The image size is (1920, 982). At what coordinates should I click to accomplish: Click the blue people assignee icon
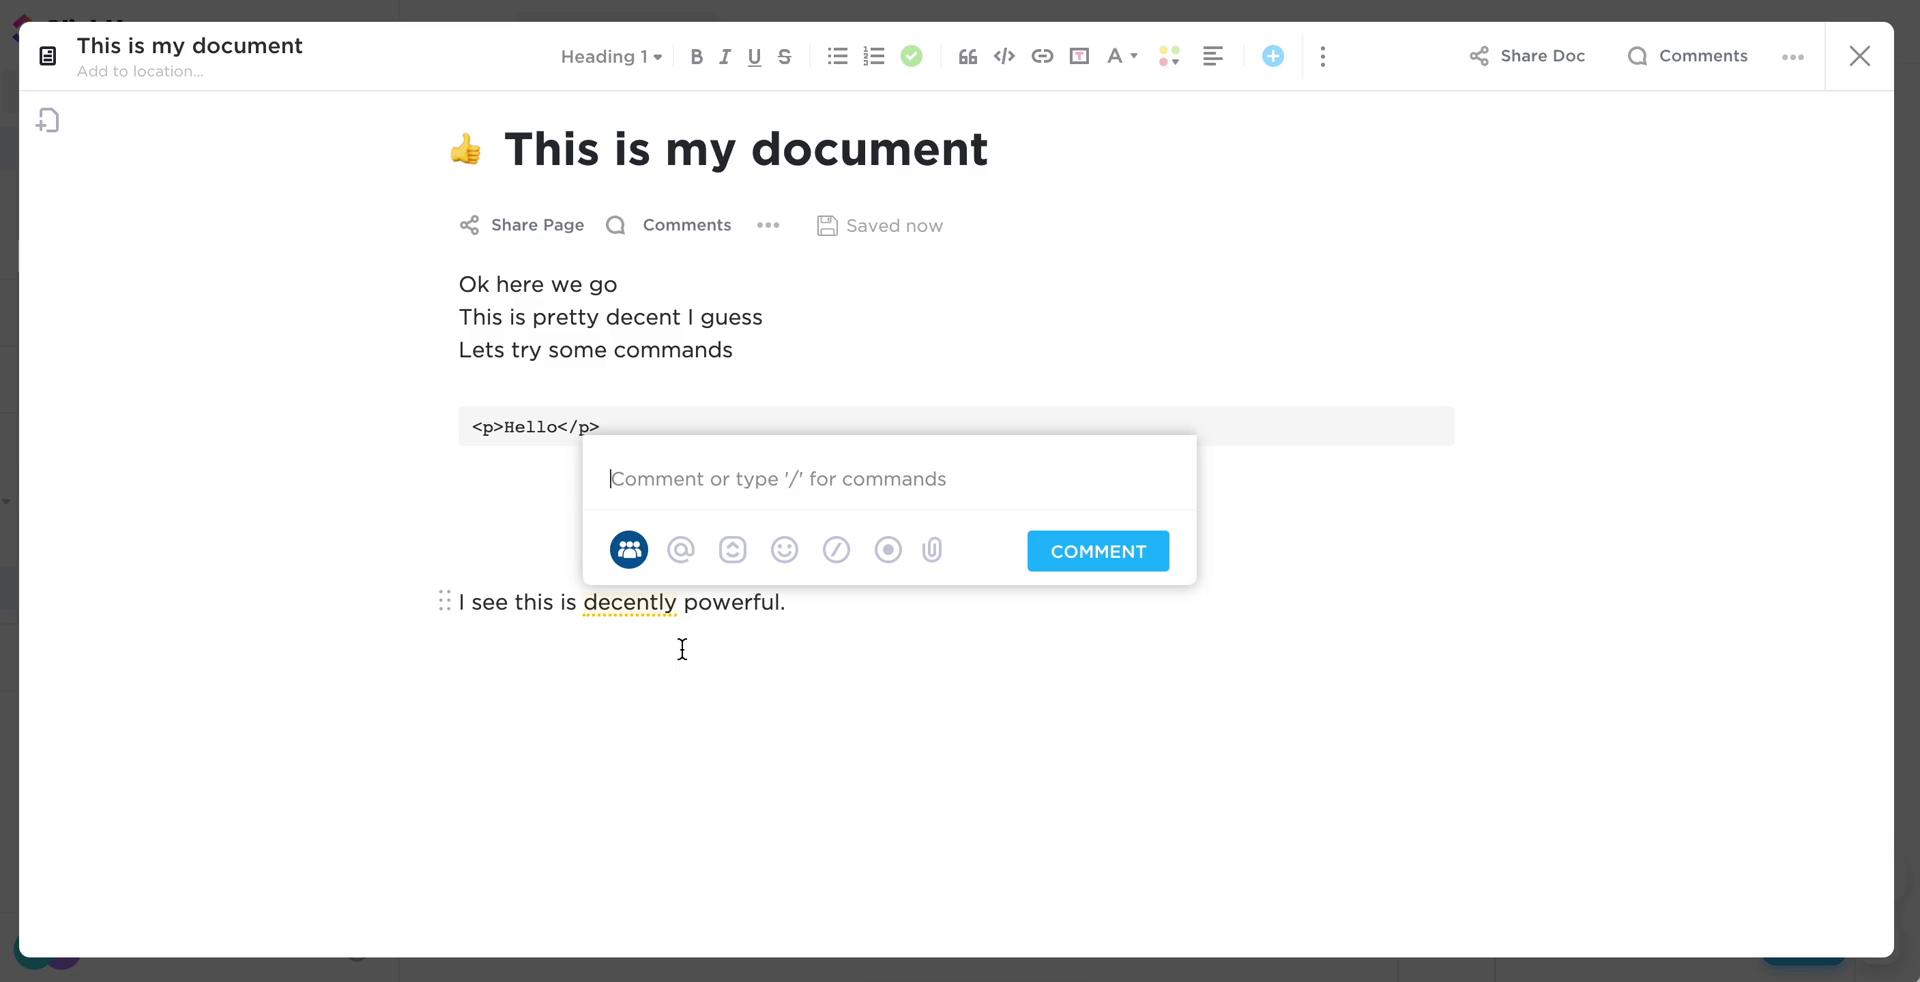629,550
